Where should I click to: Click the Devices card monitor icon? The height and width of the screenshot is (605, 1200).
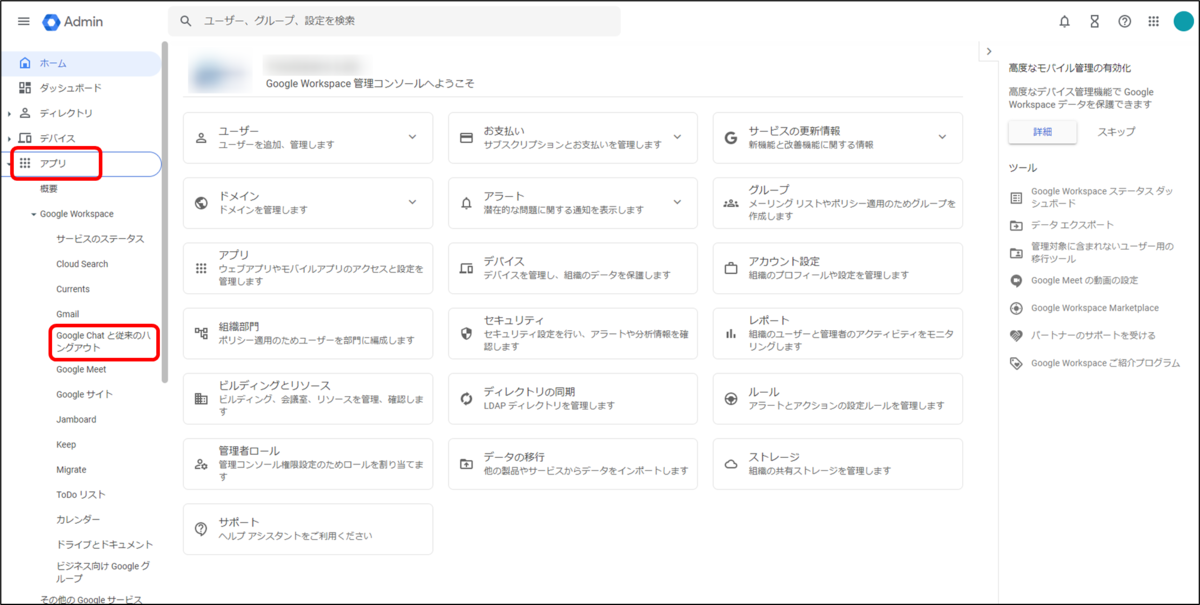point(466,268)
